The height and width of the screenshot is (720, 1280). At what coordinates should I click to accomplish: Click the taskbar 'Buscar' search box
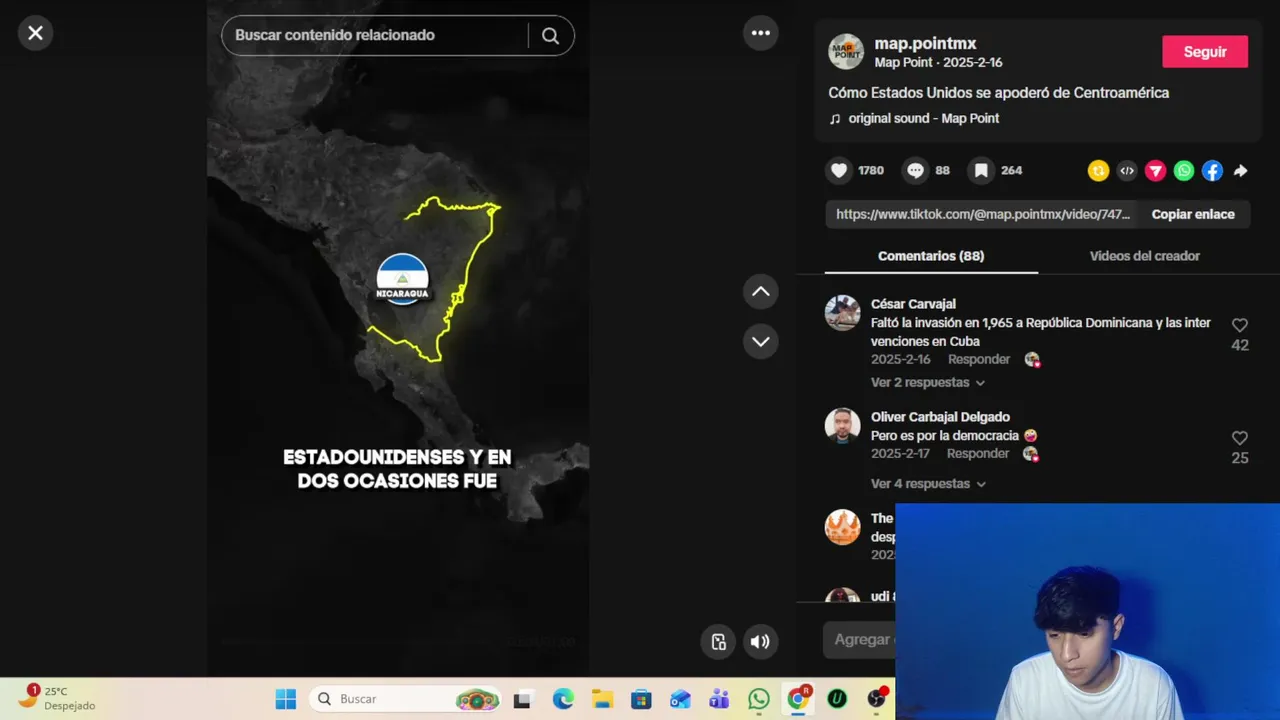click(x=405, y=699)
